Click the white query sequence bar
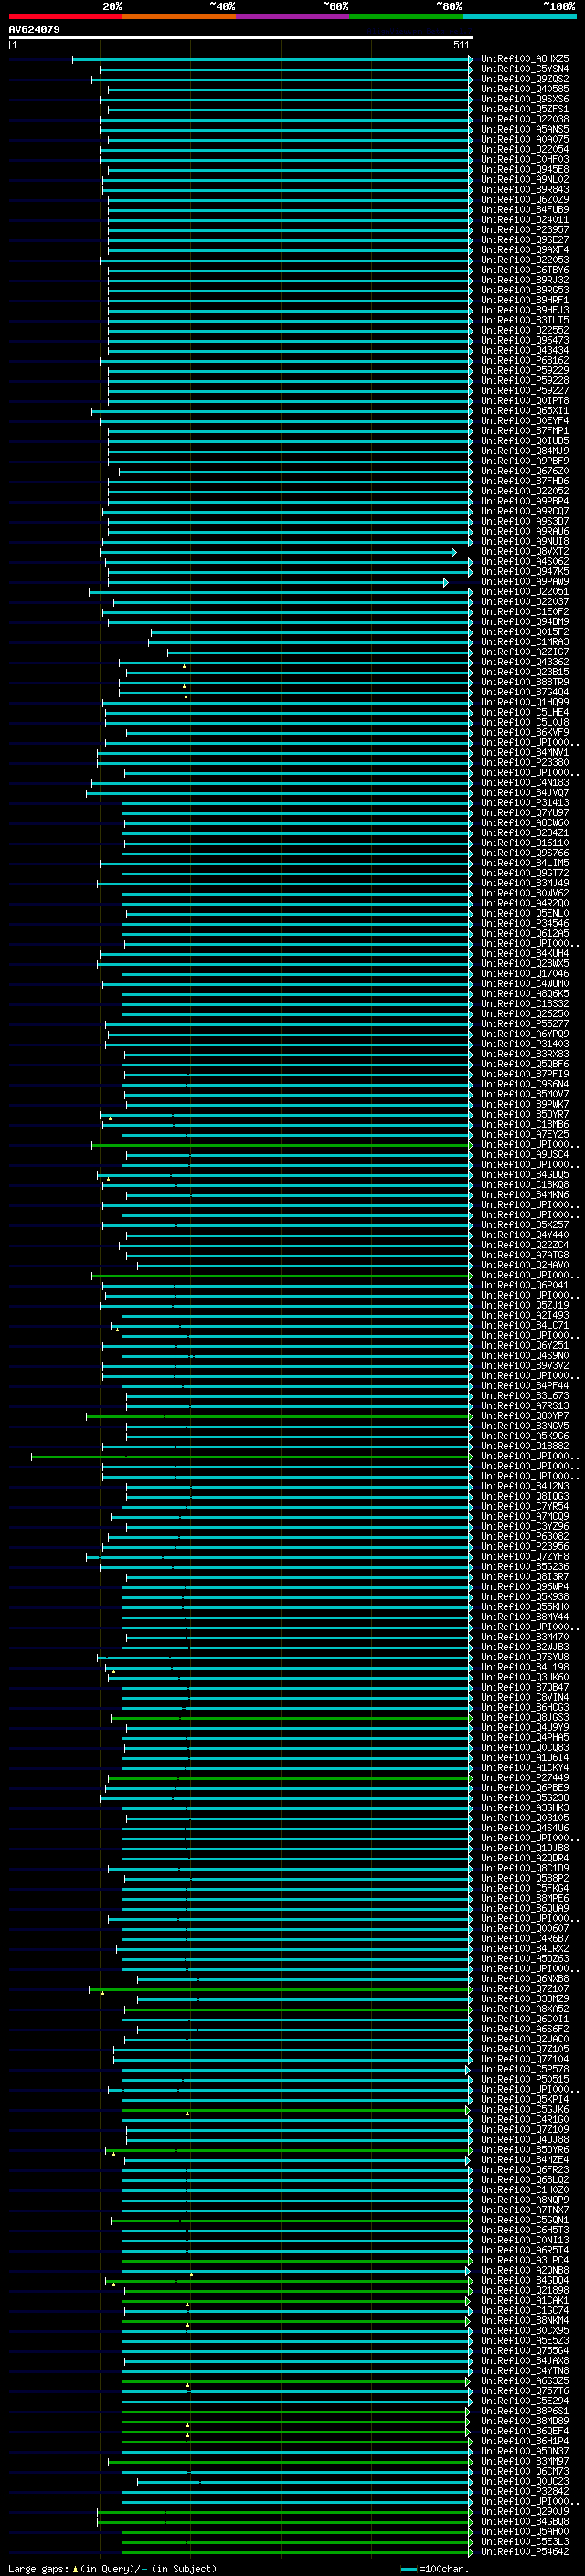The image size is (585, 2576). 240,37
